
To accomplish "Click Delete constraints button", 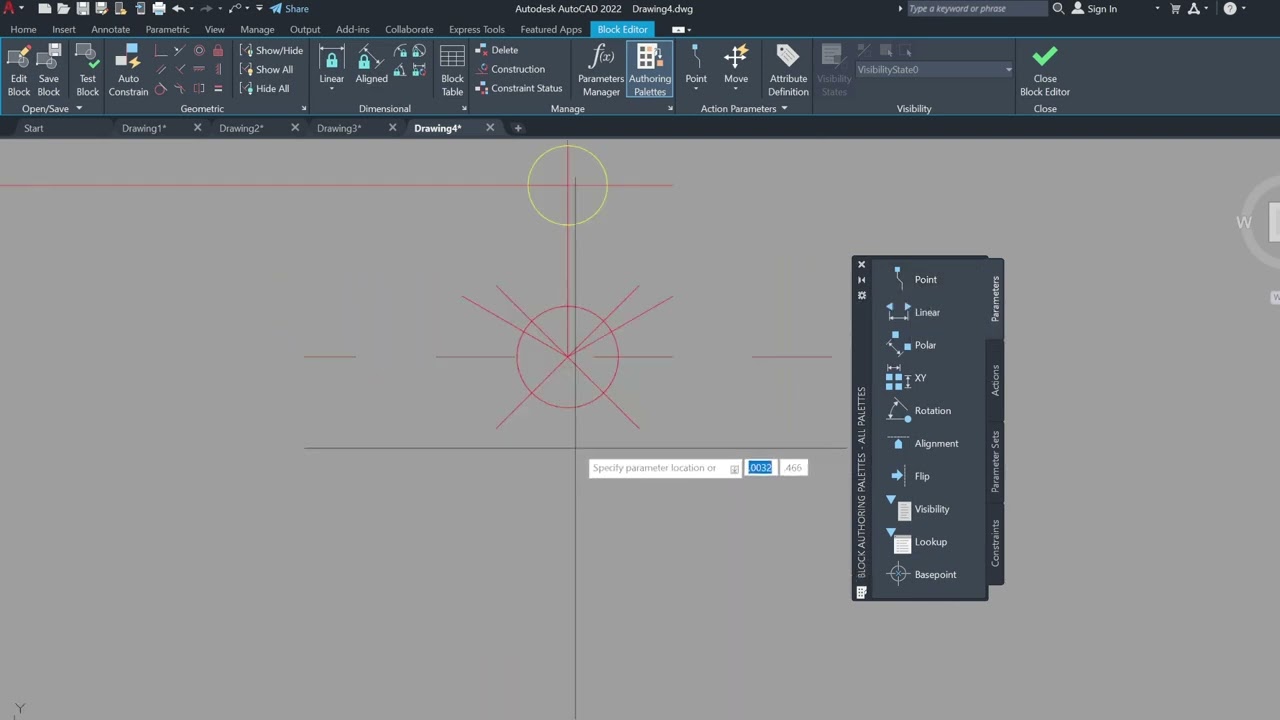I will [497, 50].
